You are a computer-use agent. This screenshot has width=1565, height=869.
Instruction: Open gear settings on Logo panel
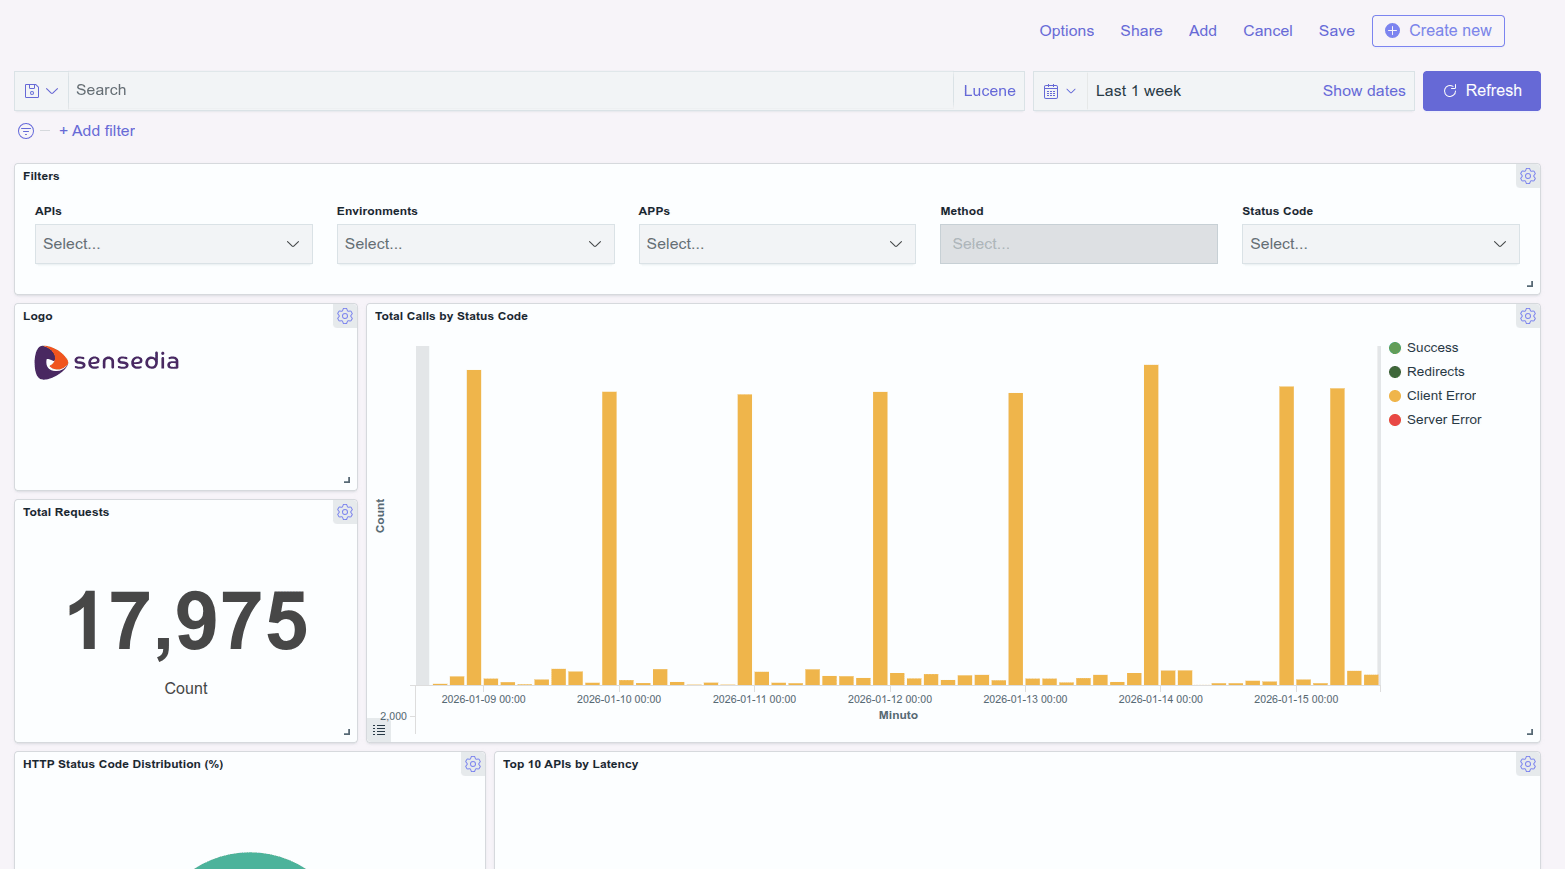(x=345, y=316)
